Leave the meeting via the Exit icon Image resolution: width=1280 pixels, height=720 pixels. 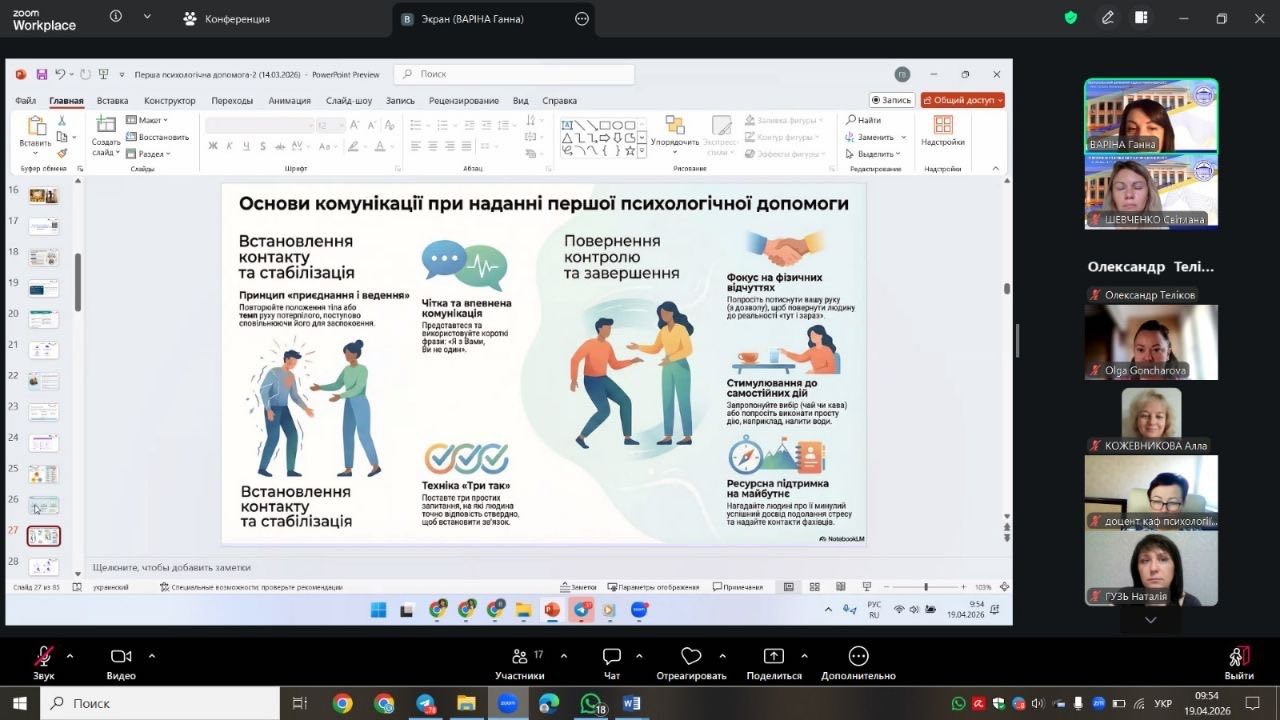click(1238, 657)
